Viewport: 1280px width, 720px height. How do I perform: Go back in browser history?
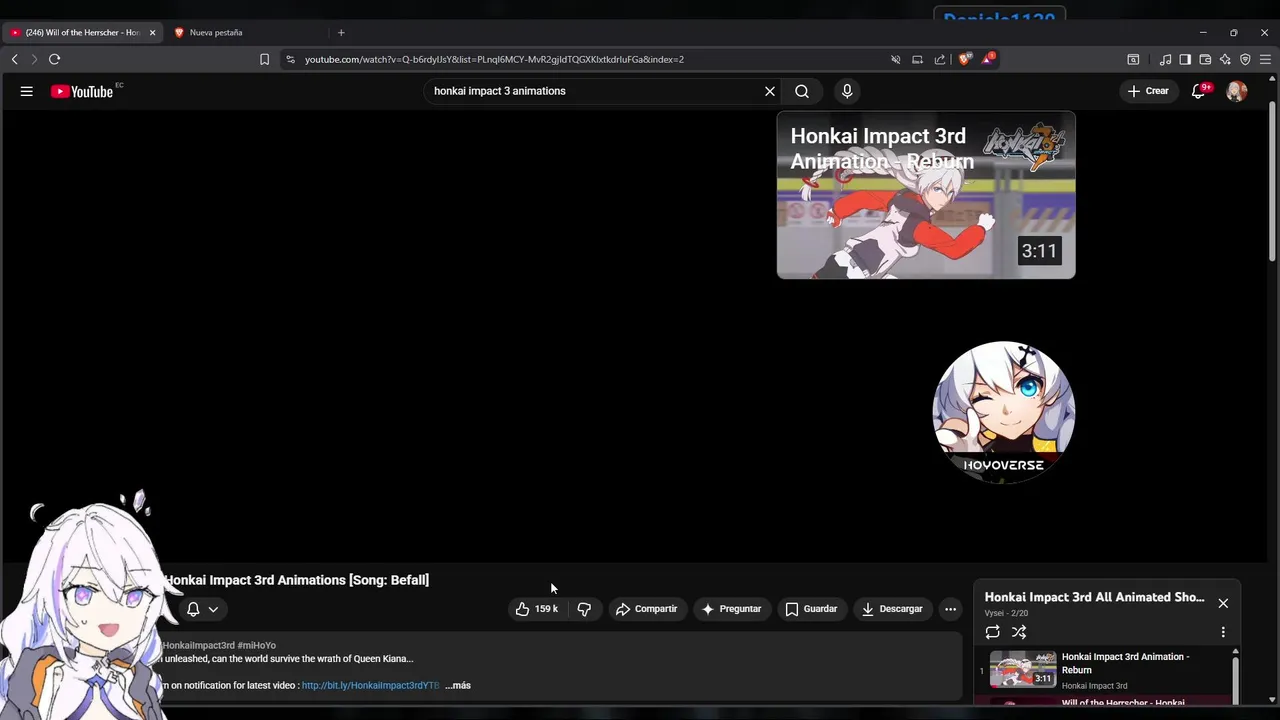(x=15, y=59)
